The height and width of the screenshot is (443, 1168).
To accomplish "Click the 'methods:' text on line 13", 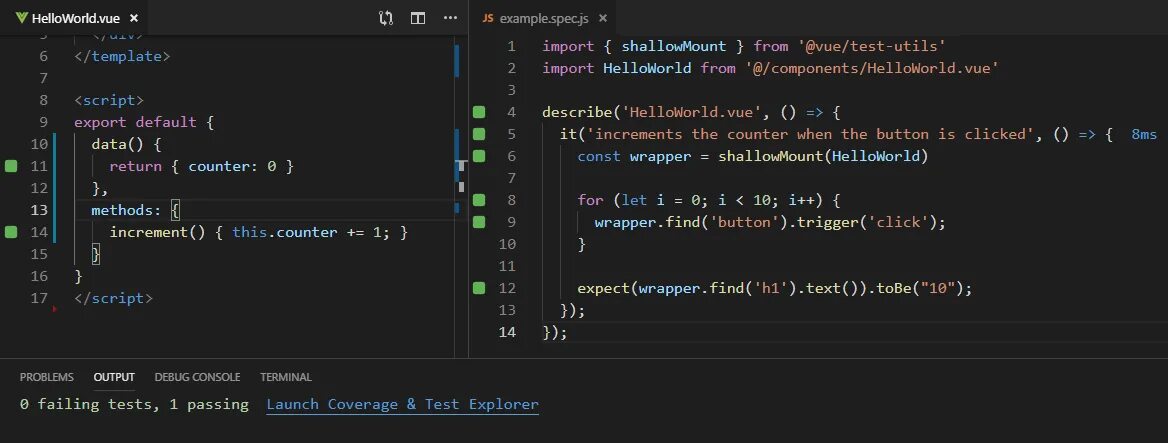I will pyautogui.click(x=126, y=210).
